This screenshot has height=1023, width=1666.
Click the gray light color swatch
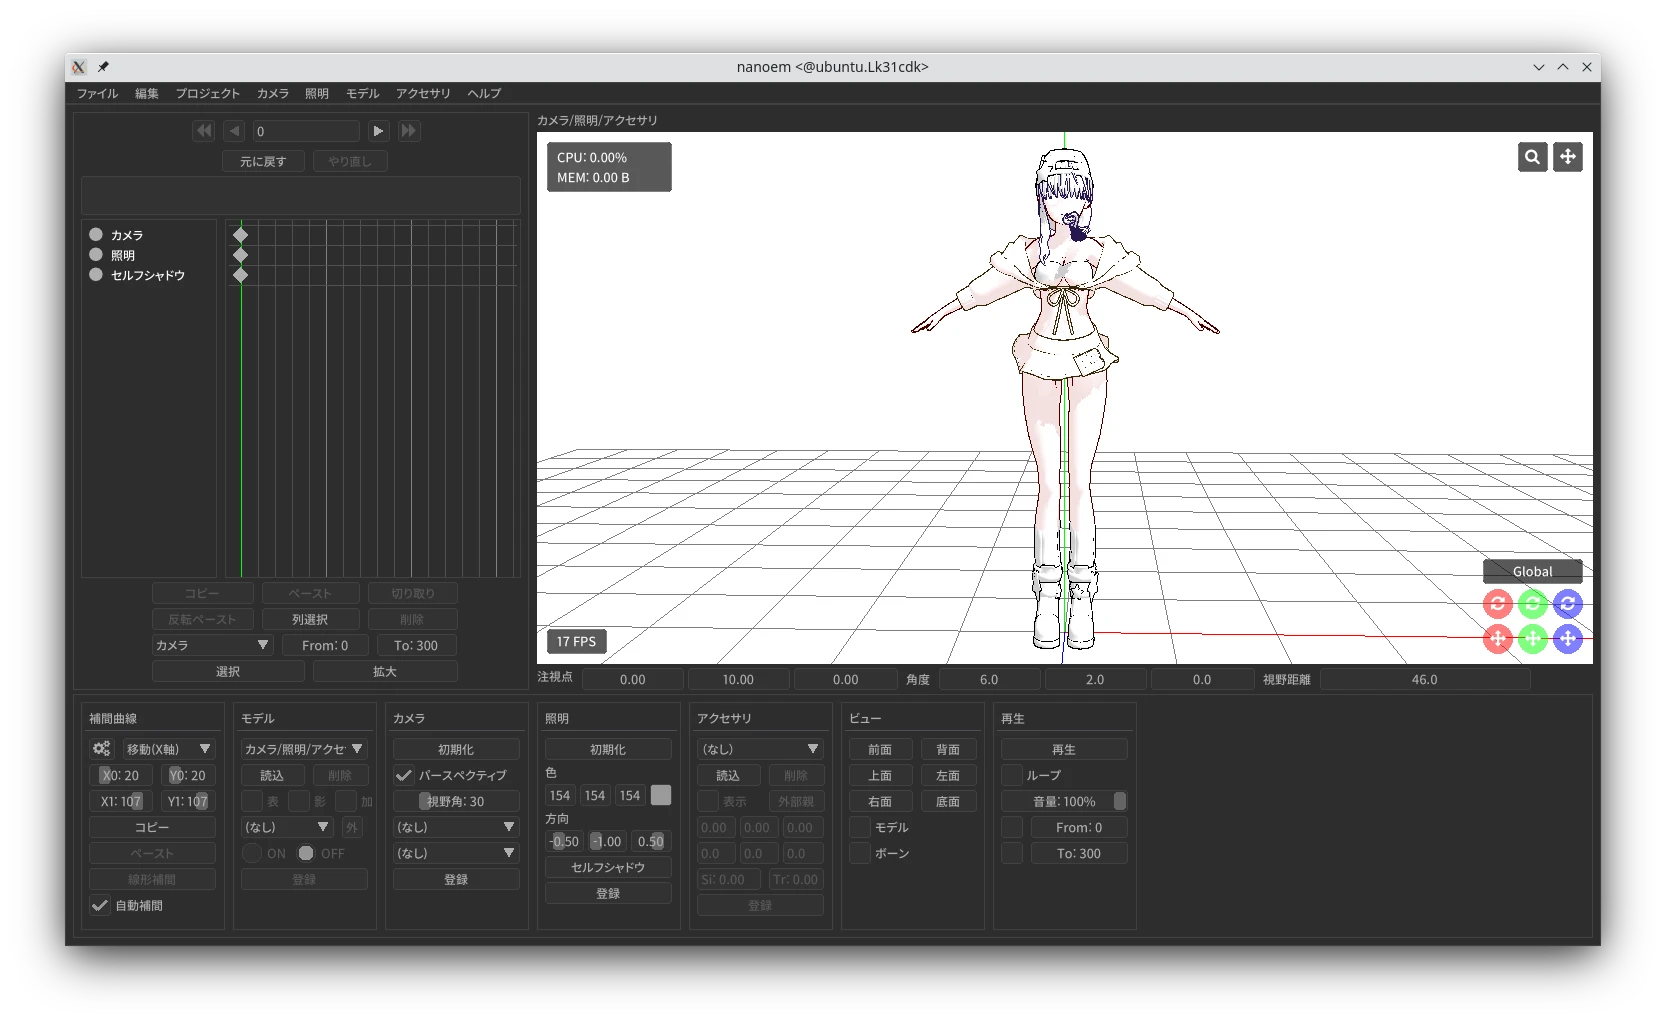pos(661,795)
